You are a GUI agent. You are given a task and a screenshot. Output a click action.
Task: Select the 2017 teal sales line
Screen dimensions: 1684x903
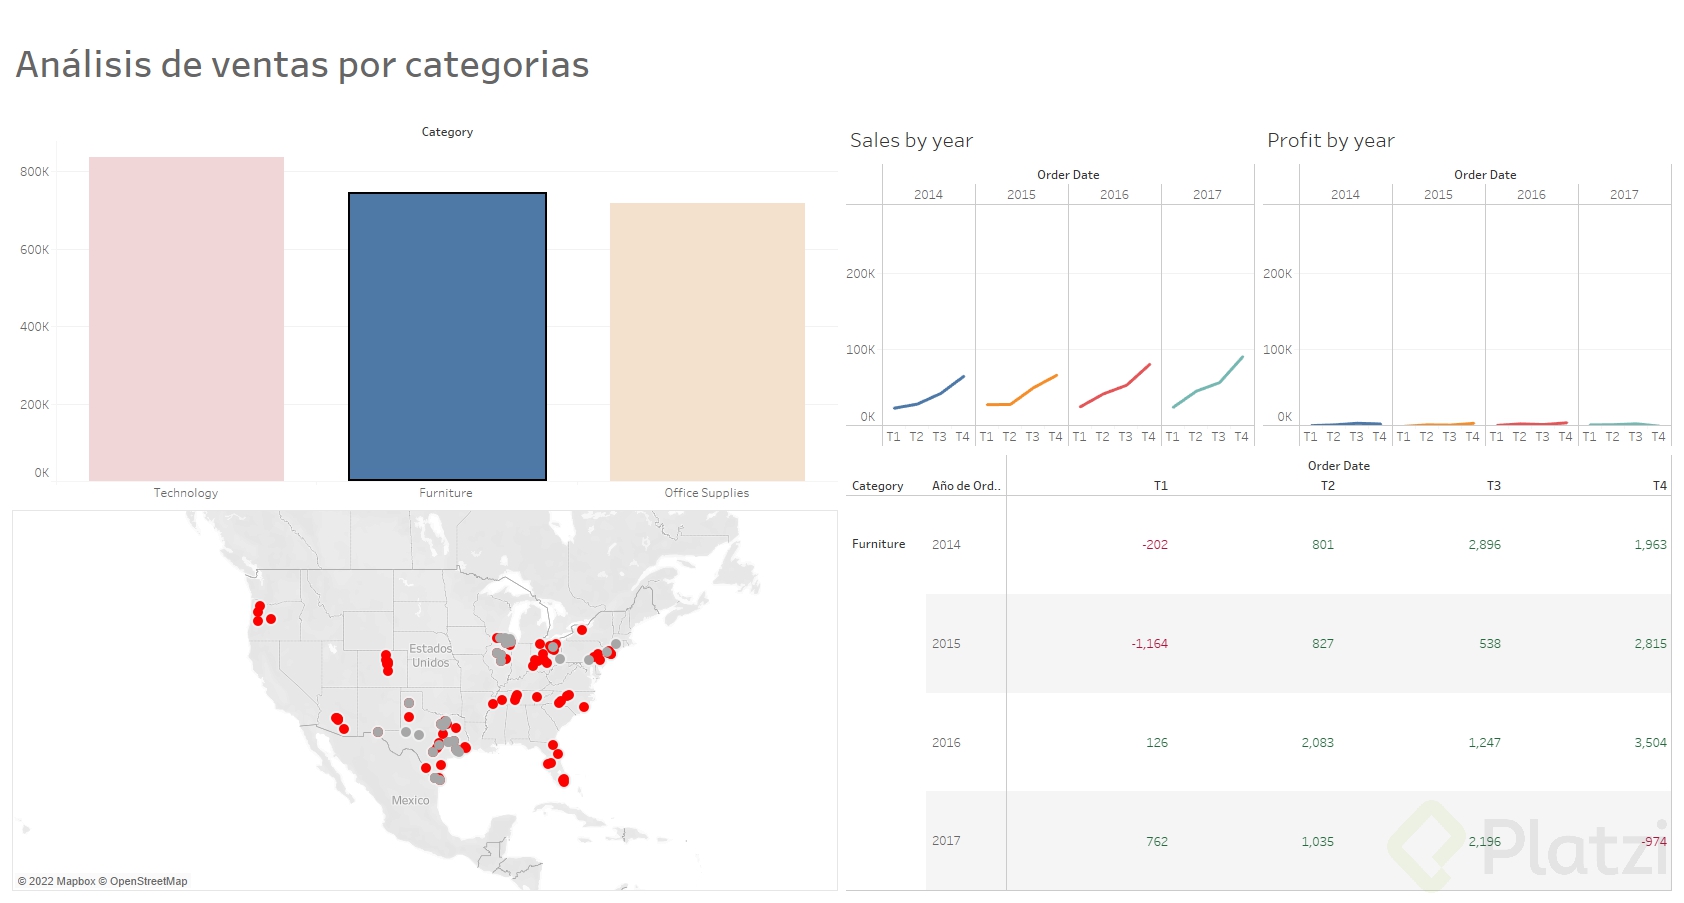click(x=1208, y=384)
